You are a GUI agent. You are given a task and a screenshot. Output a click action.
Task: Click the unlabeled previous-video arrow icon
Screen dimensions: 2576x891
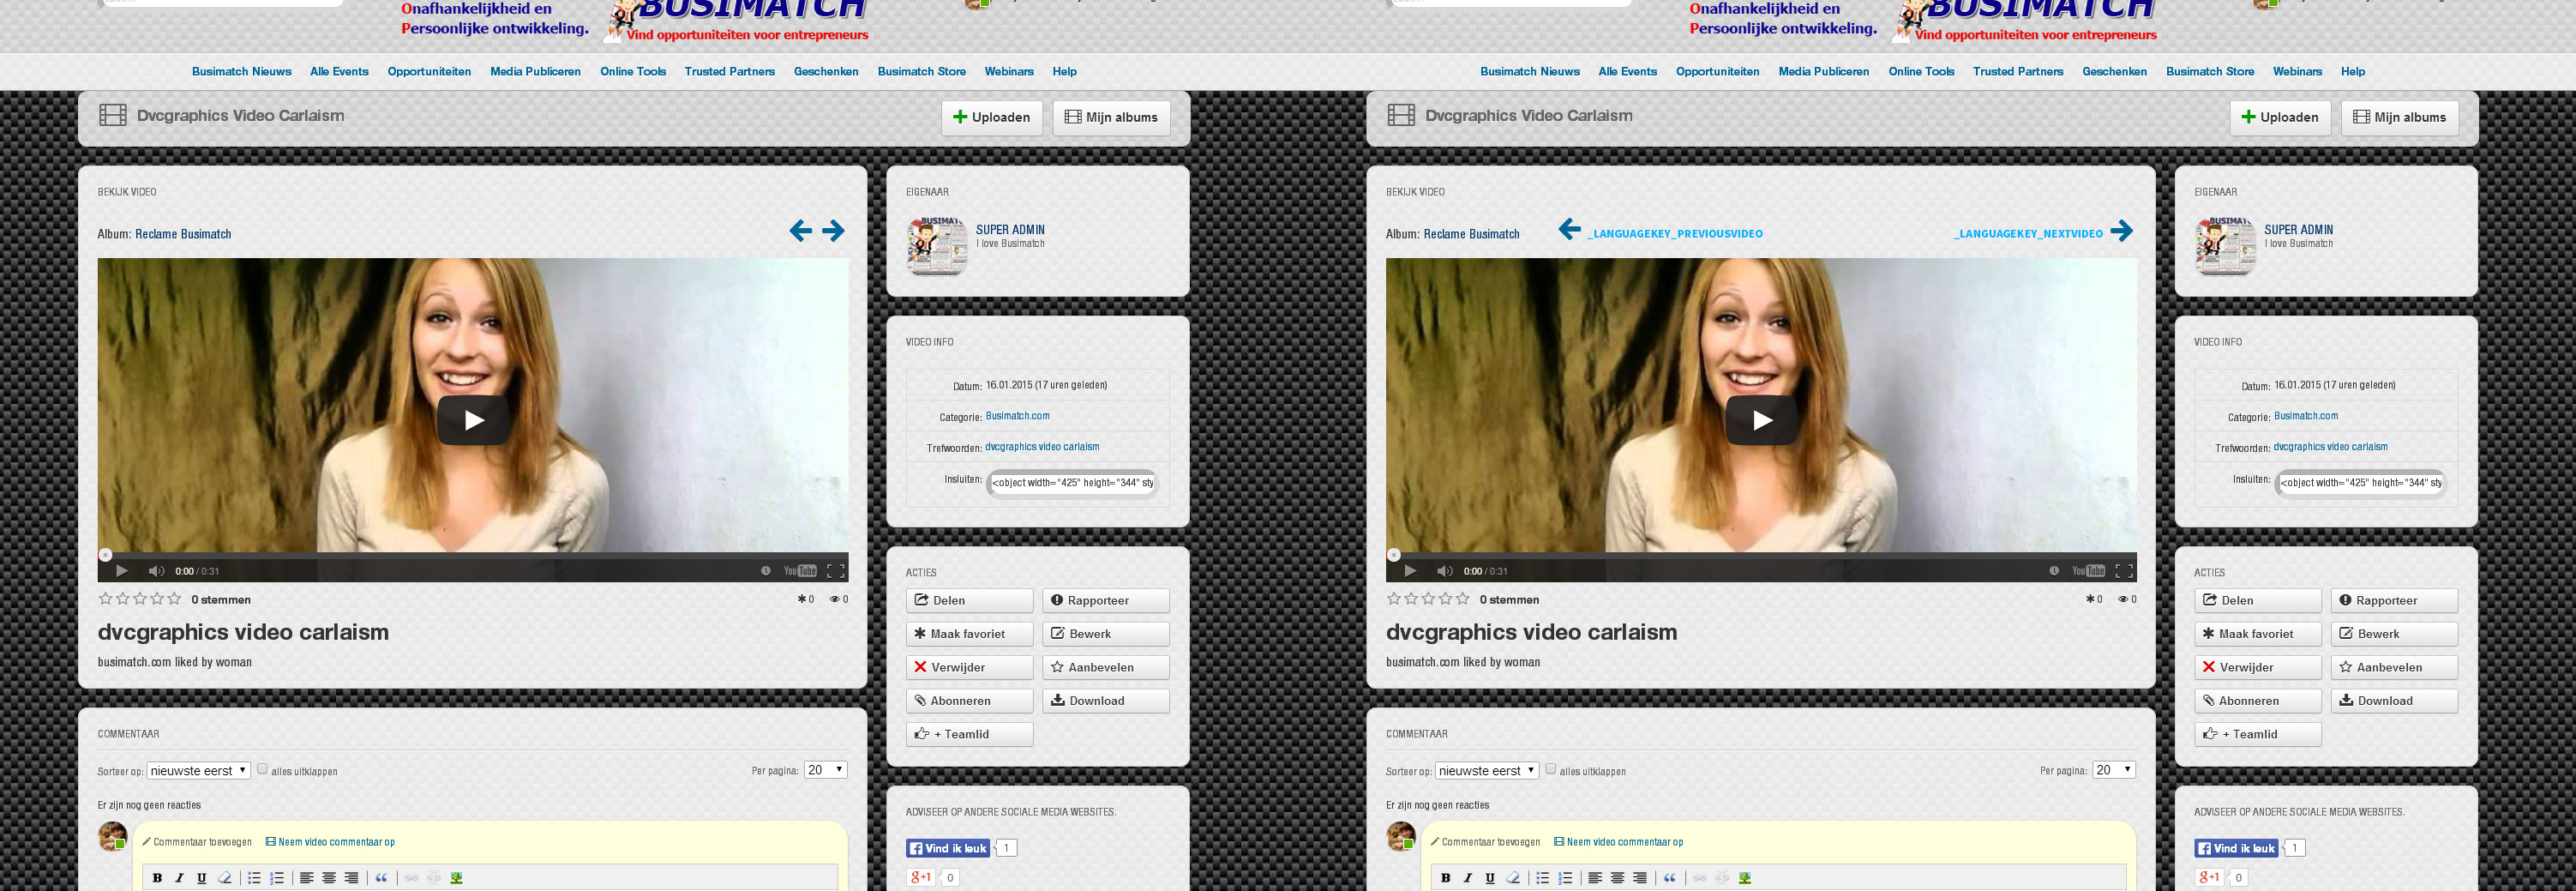[x=800, y=231]
